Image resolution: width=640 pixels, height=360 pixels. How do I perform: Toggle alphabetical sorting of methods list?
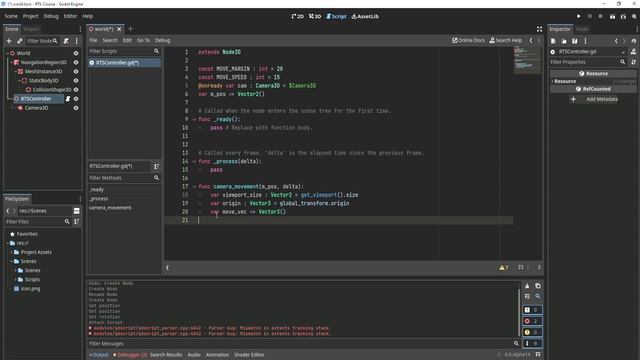tap(156, 167)
